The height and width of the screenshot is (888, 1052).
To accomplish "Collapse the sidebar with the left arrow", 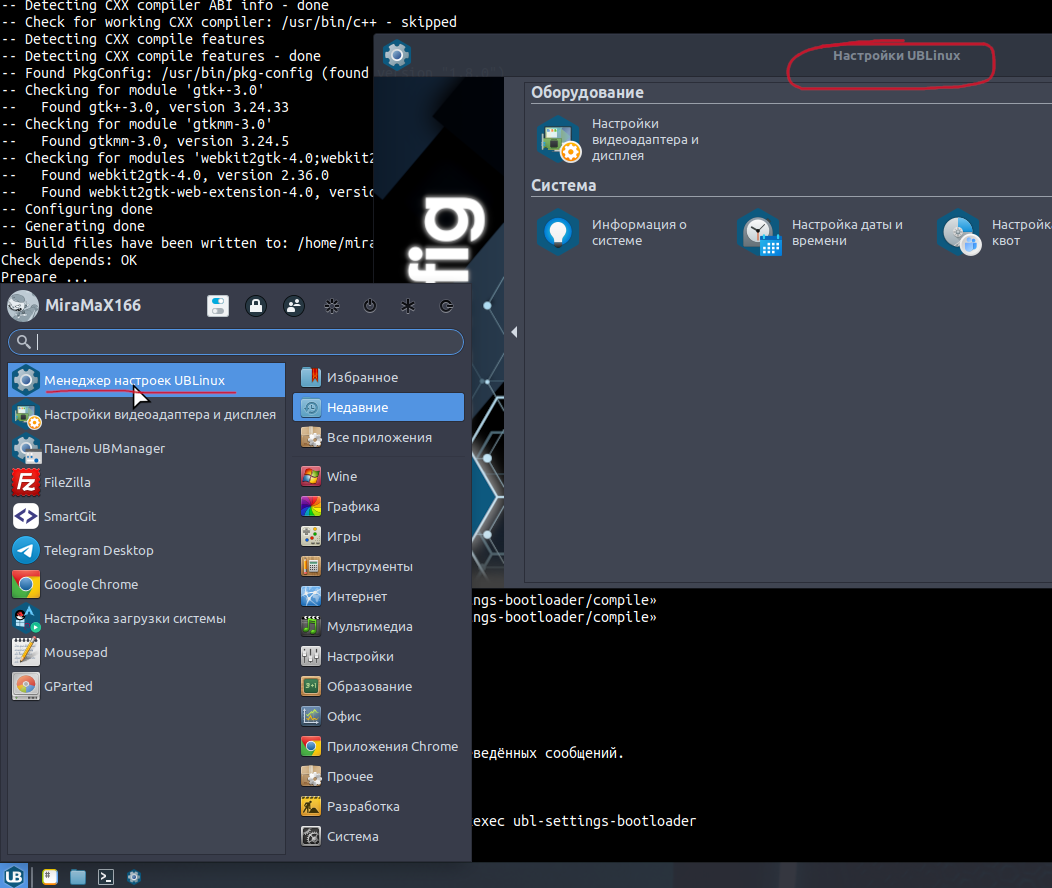I will click(514, 332).
